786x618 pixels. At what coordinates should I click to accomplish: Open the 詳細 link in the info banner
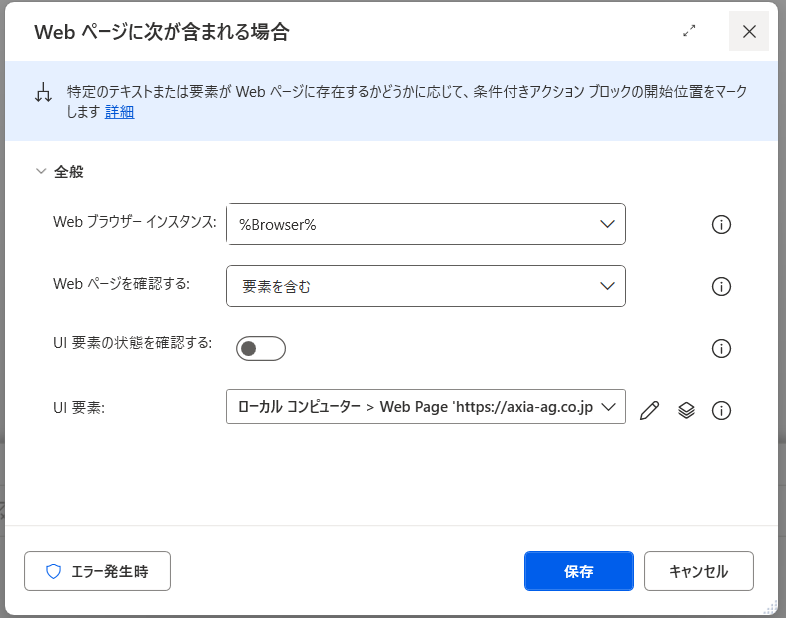point(119,112)
